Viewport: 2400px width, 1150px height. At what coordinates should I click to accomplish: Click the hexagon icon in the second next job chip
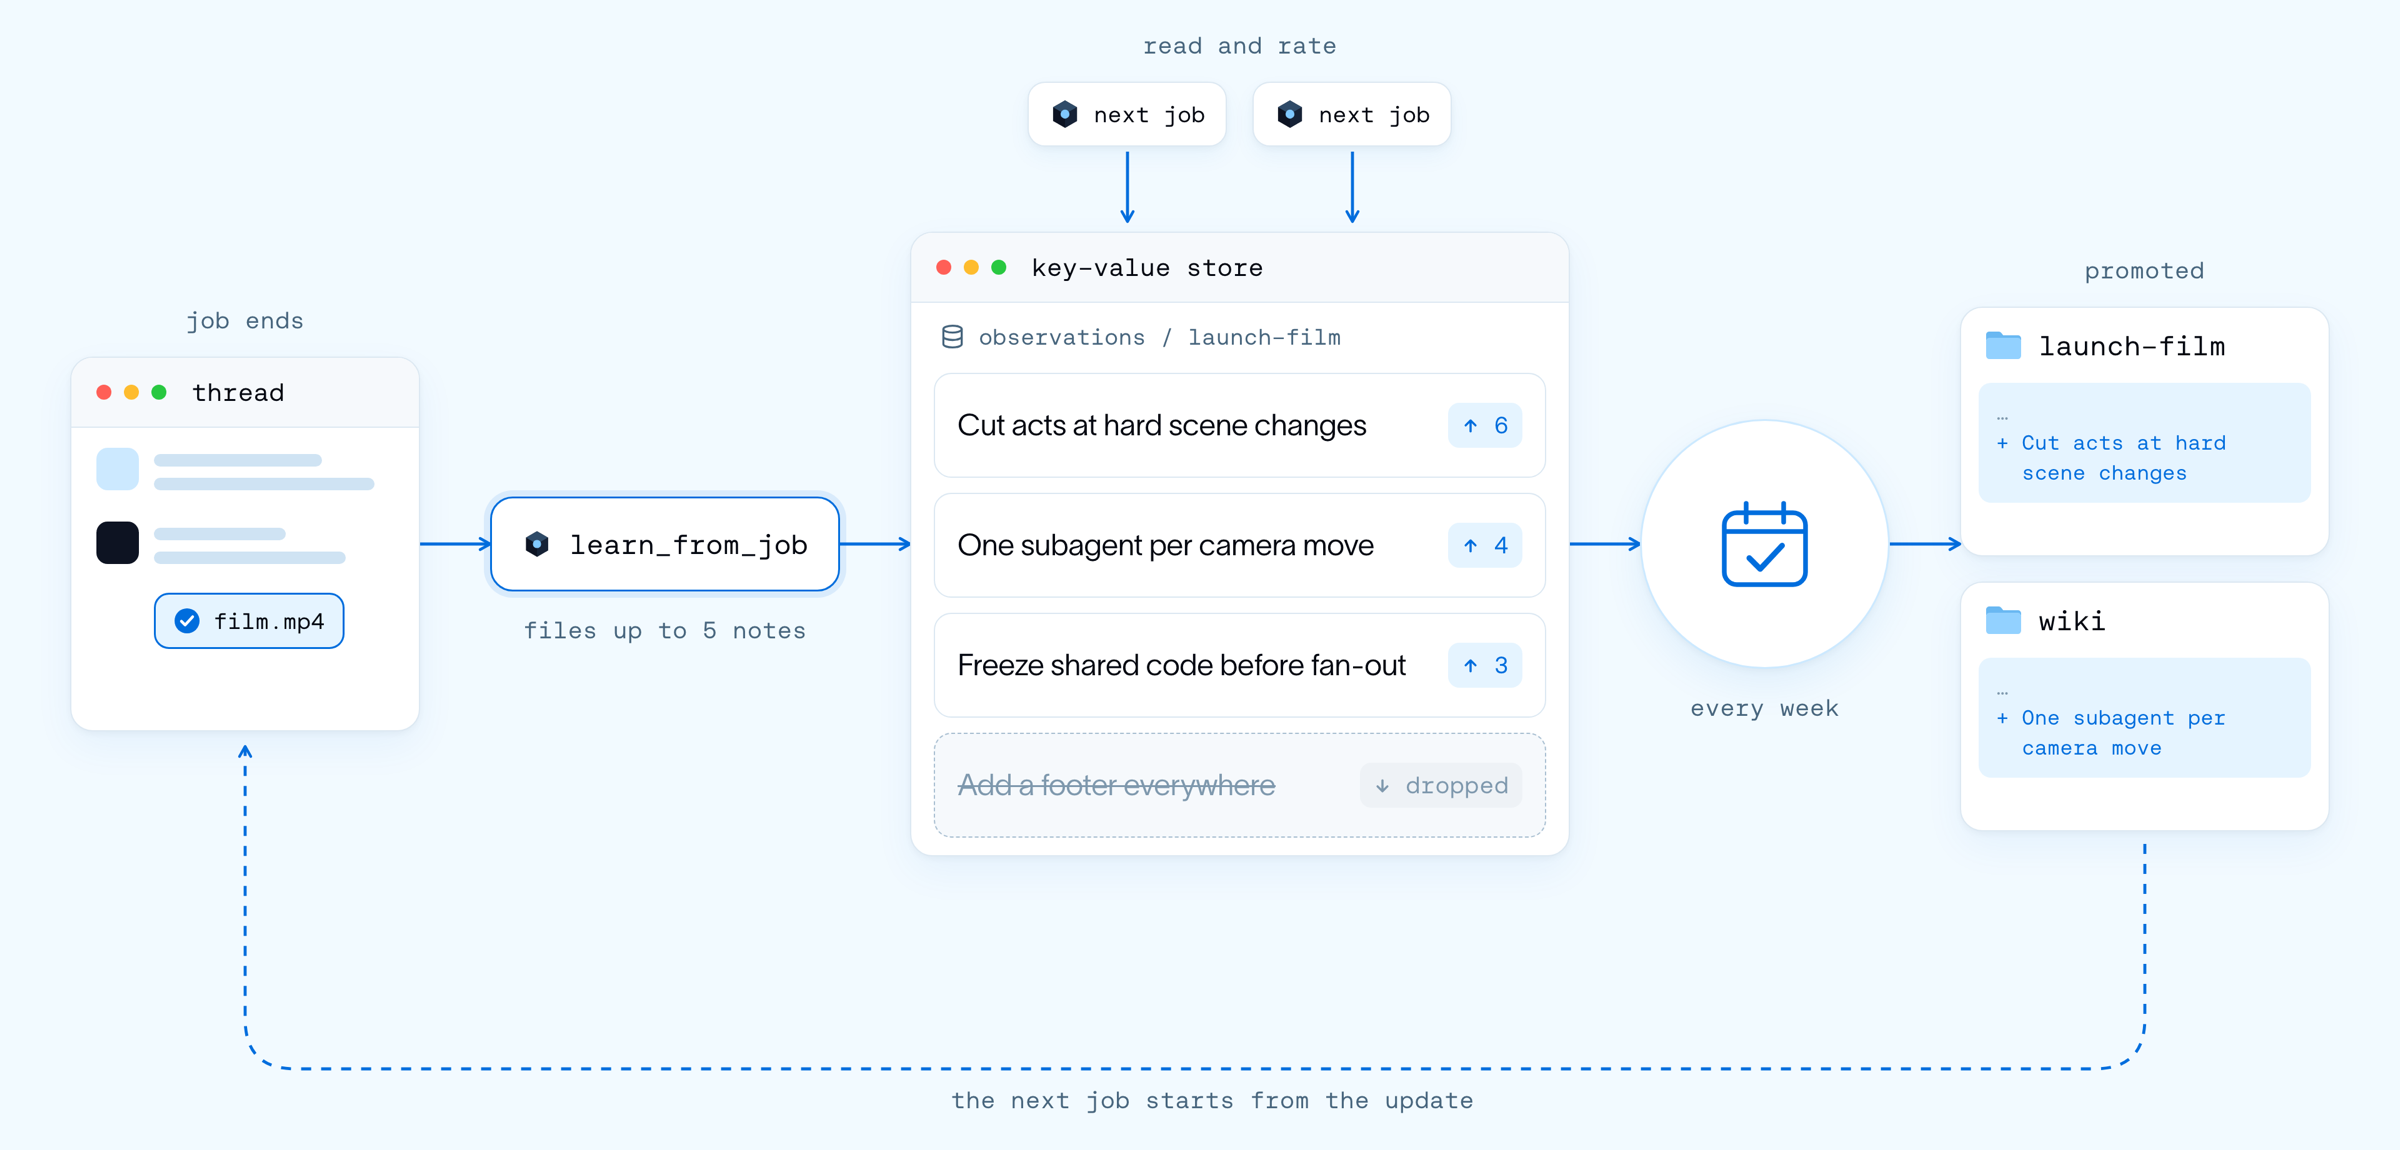[1290, 114]
